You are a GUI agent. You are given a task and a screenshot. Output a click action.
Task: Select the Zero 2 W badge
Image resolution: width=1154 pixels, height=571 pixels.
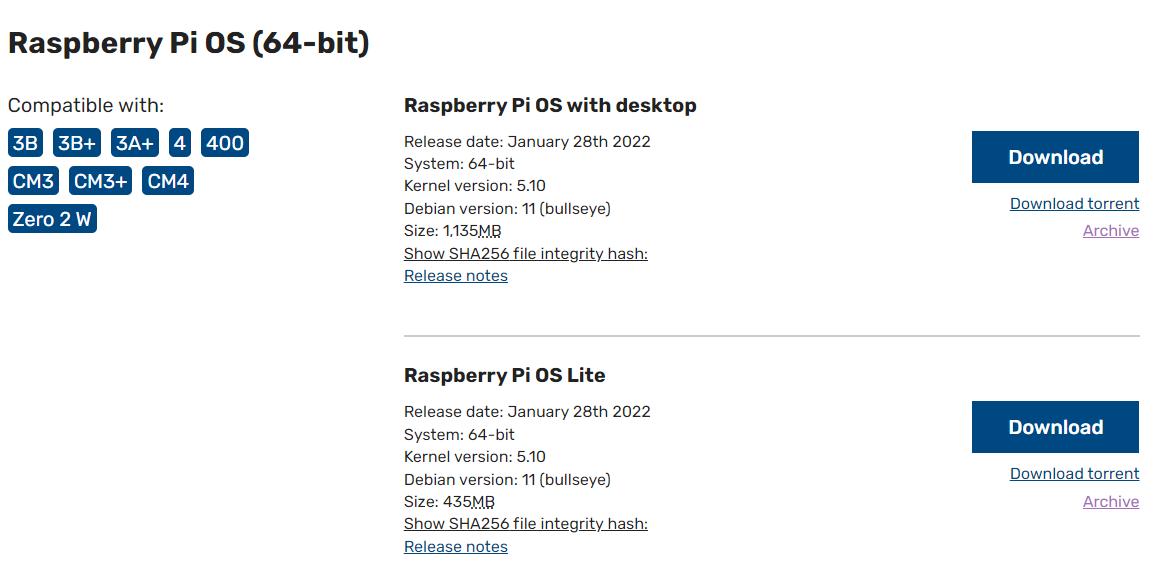tap(52, 219)
